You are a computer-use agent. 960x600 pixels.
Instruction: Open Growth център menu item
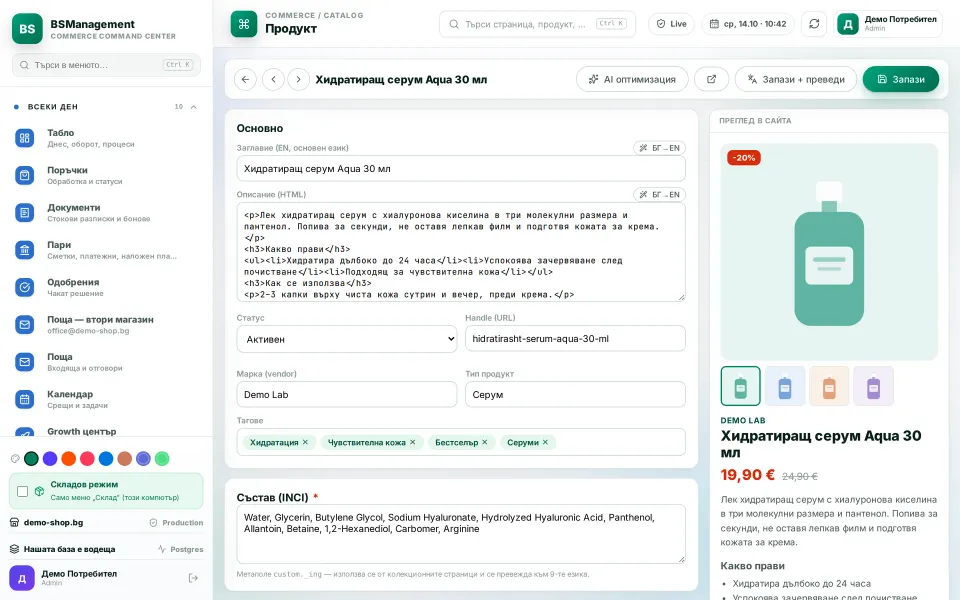click(107, 431)
